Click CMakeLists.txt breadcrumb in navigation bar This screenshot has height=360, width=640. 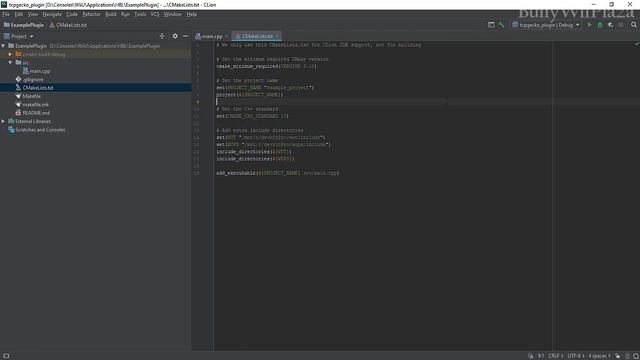point(68,25)
